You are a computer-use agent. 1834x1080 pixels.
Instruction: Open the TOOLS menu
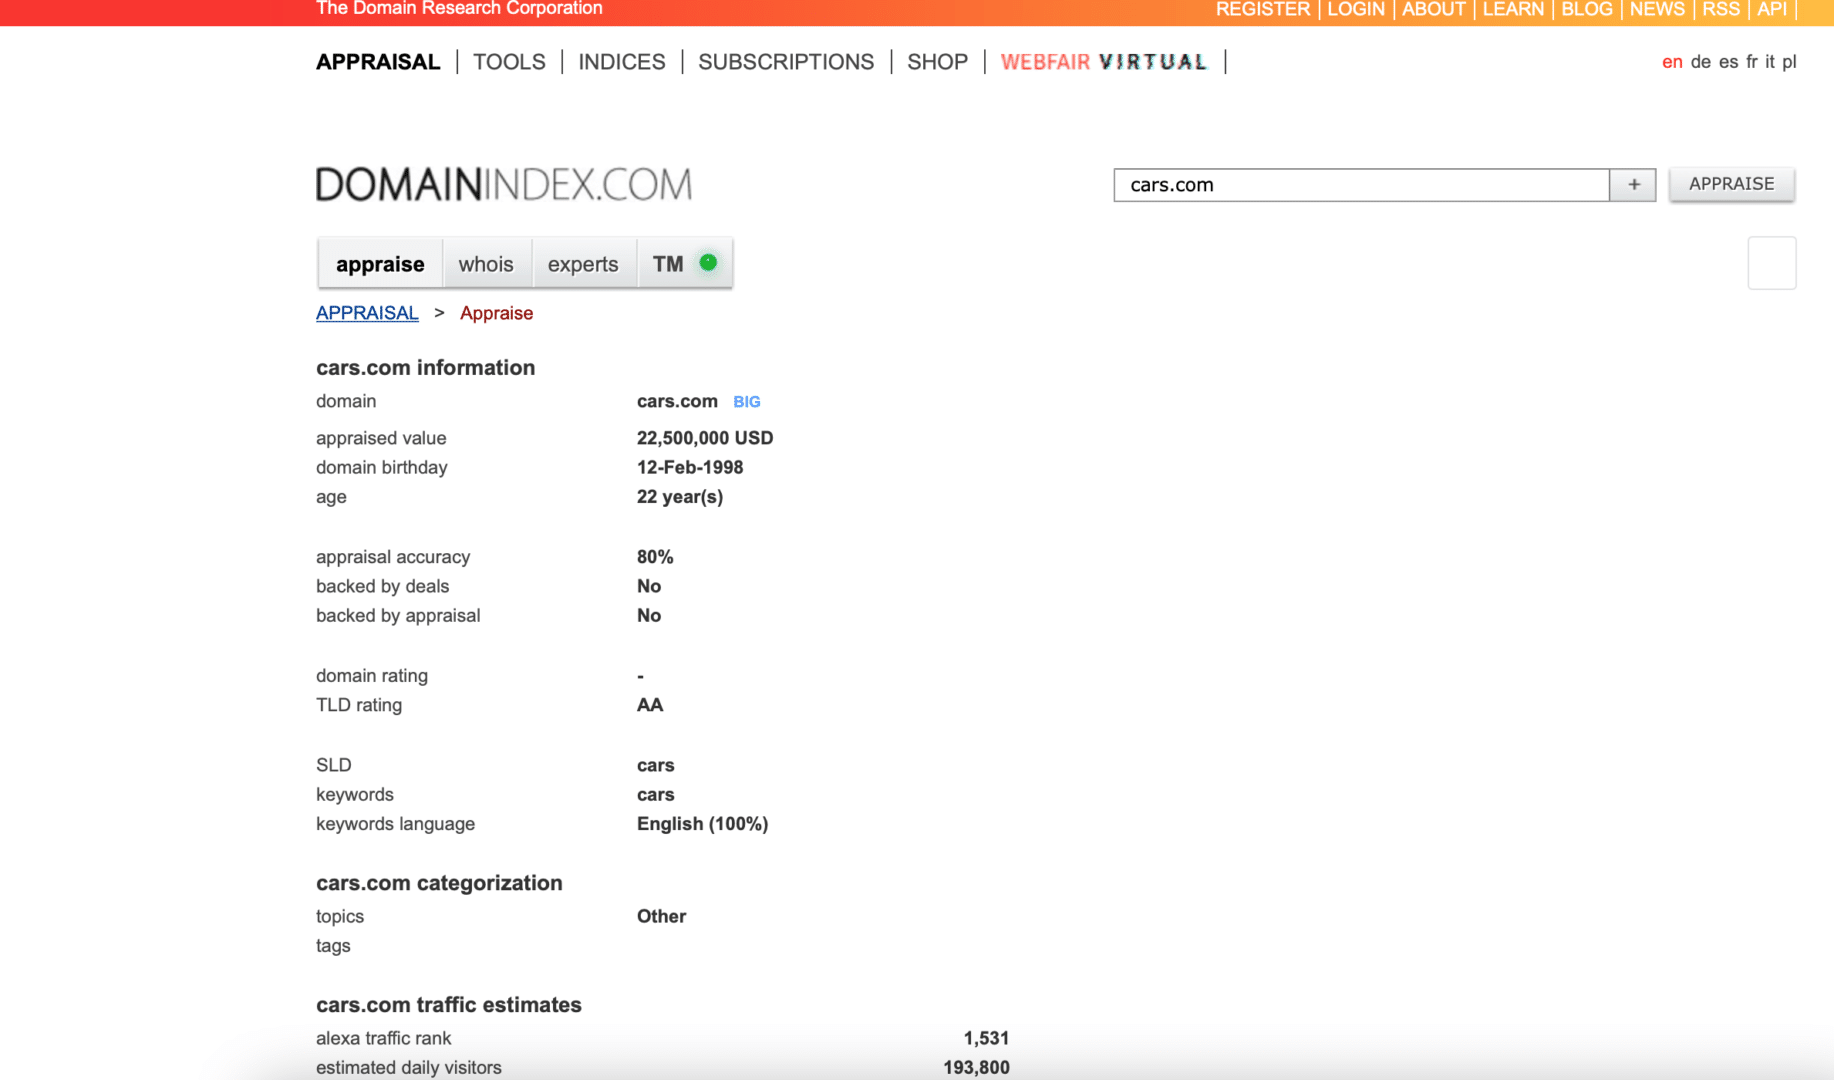pos(509,62)
